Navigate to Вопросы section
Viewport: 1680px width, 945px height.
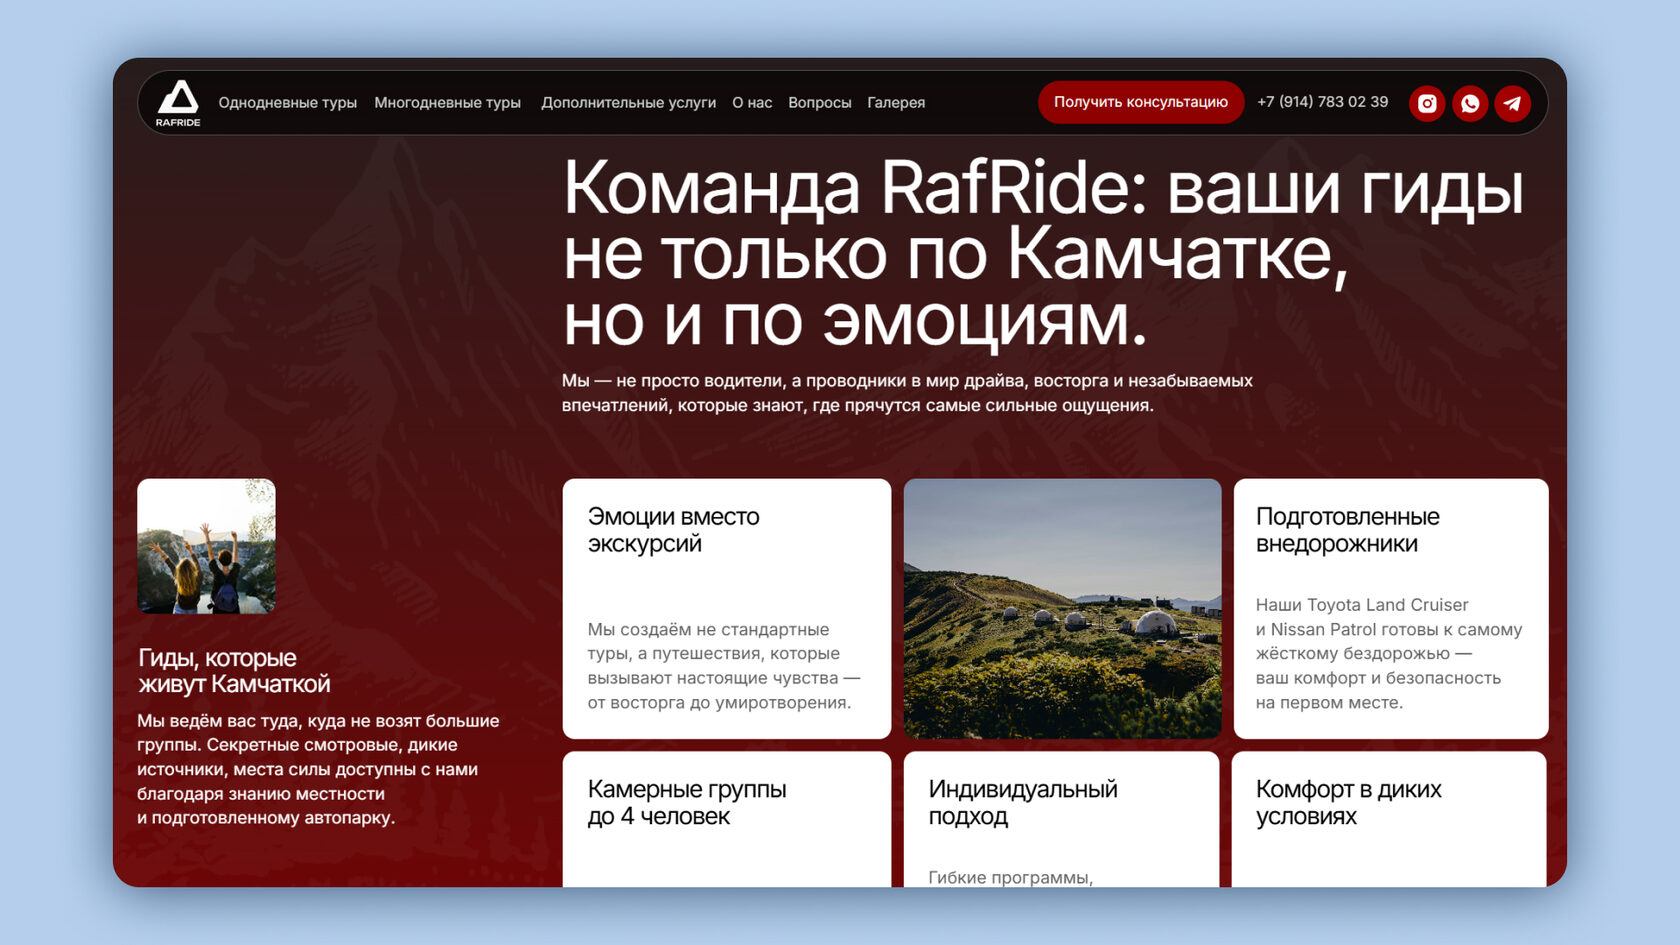[820, 103]
